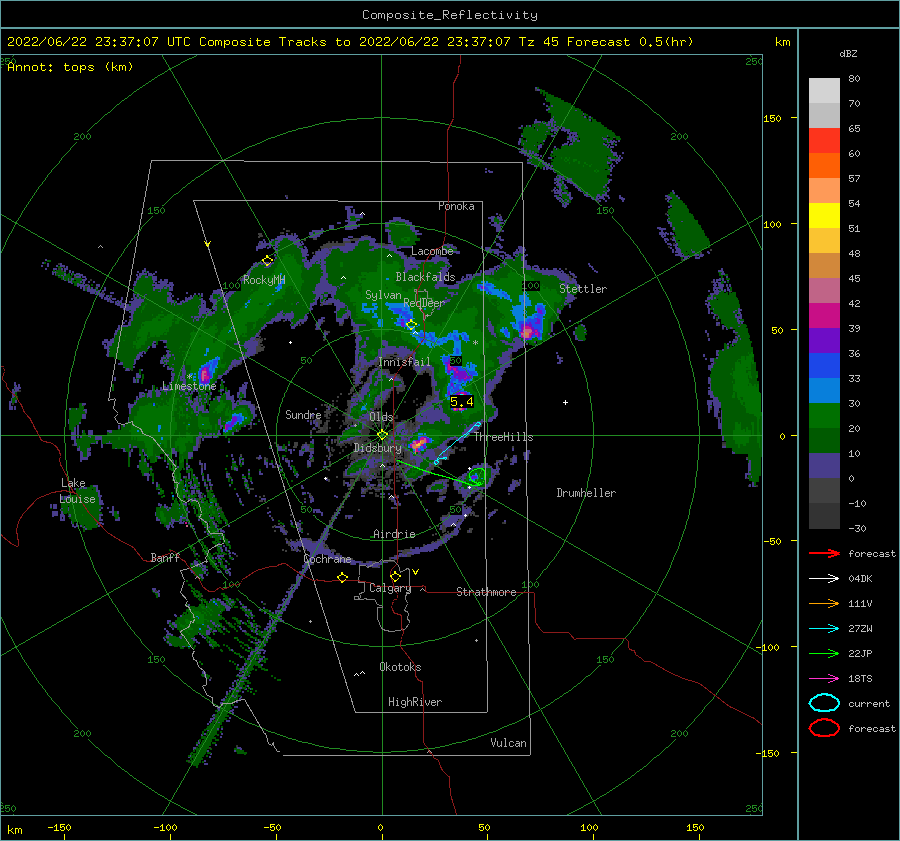The width and height of the screenshot is (900, 841).
Task: Click the Drumheller city label
Action: point(586,493)
